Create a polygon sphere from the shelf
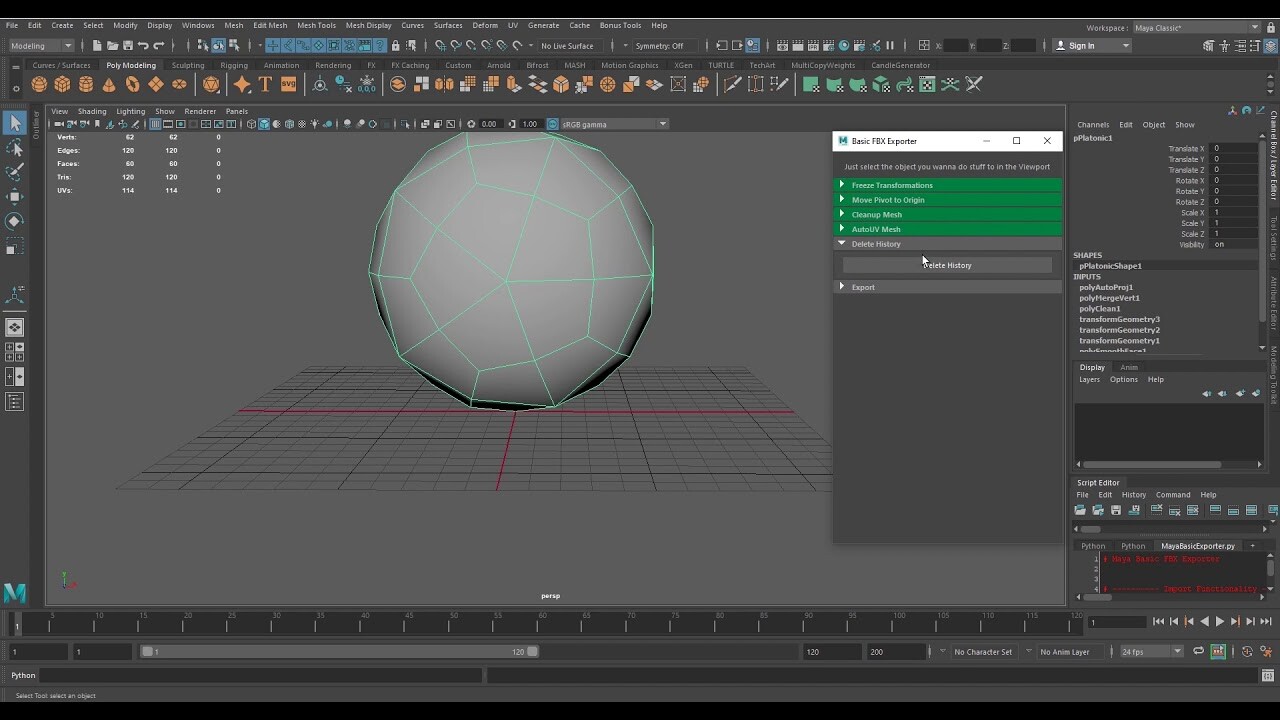 39,85
